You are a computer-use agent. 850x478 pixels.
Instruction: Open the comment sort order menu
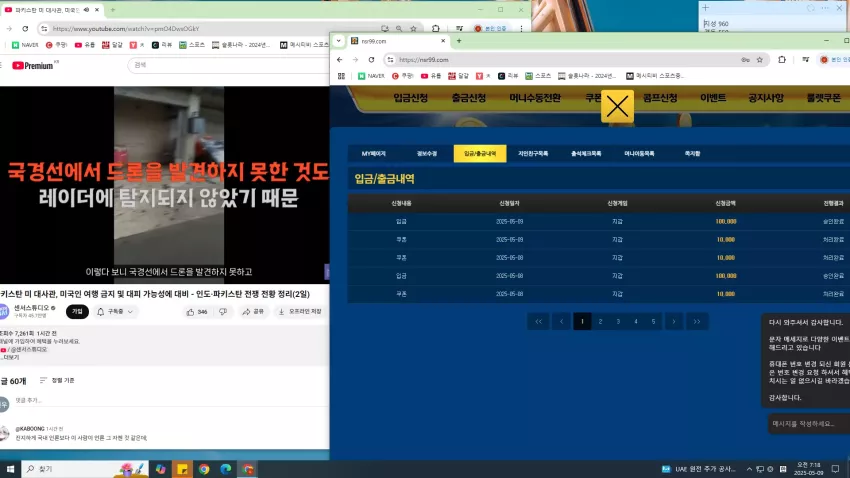pyautogui.click(x=57, y=380)
